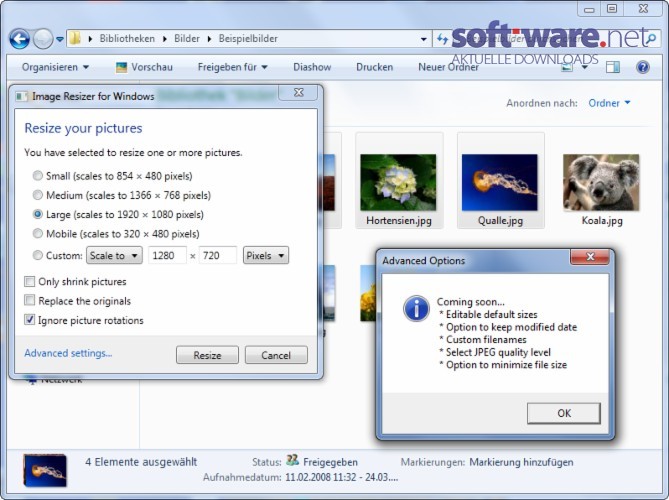669x500 pixels.
Task: Select the Custom size radio button
Action: pos(38,255)
